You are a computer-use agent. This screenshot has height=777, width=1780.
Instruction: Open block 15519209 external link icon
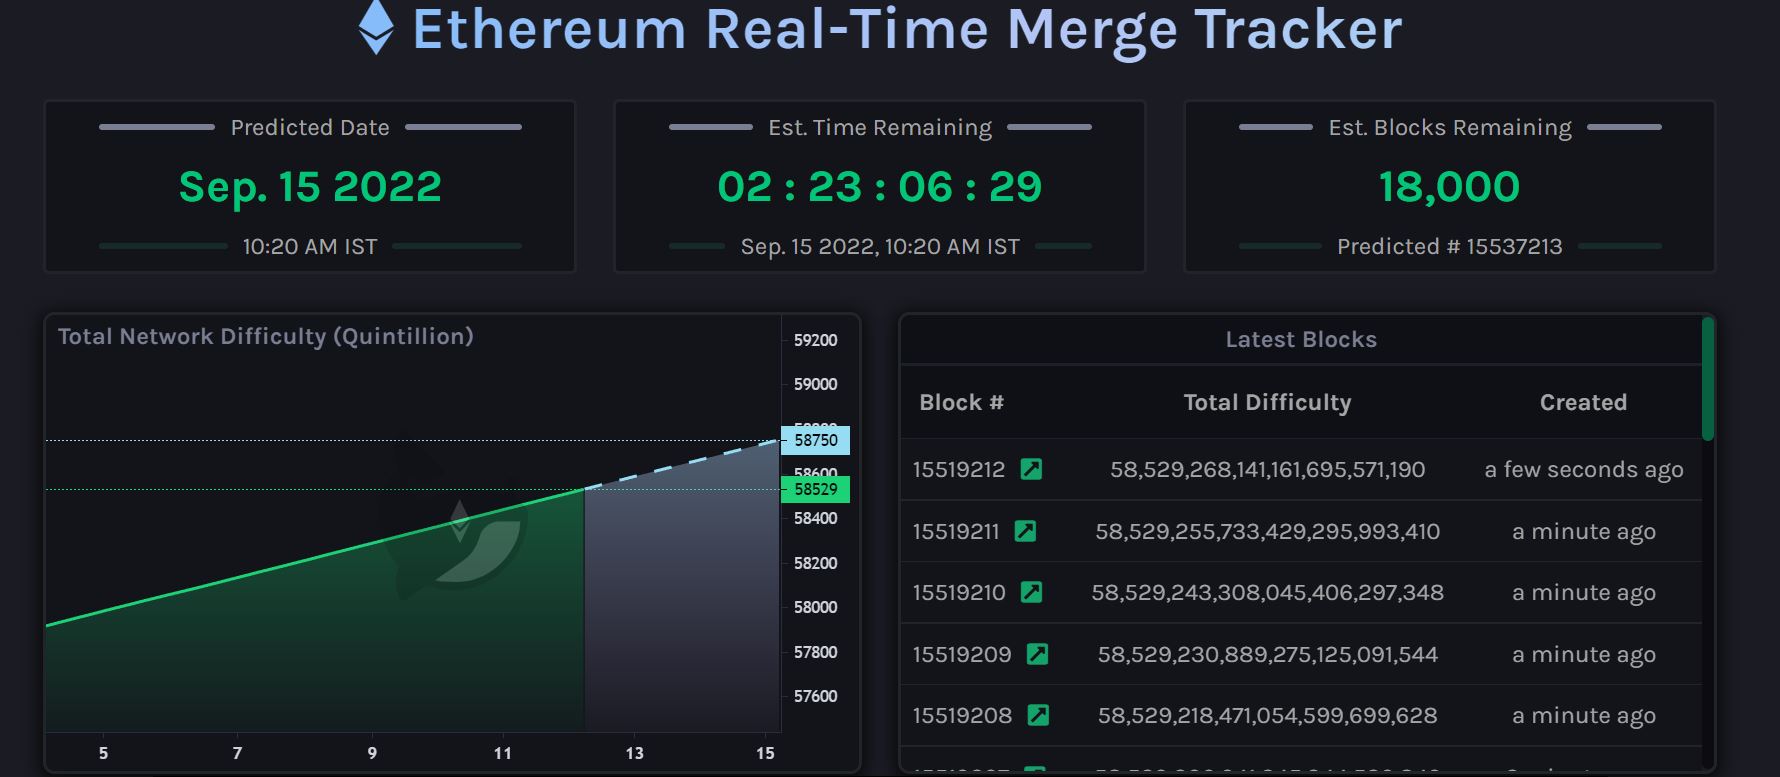[1036, 654]
